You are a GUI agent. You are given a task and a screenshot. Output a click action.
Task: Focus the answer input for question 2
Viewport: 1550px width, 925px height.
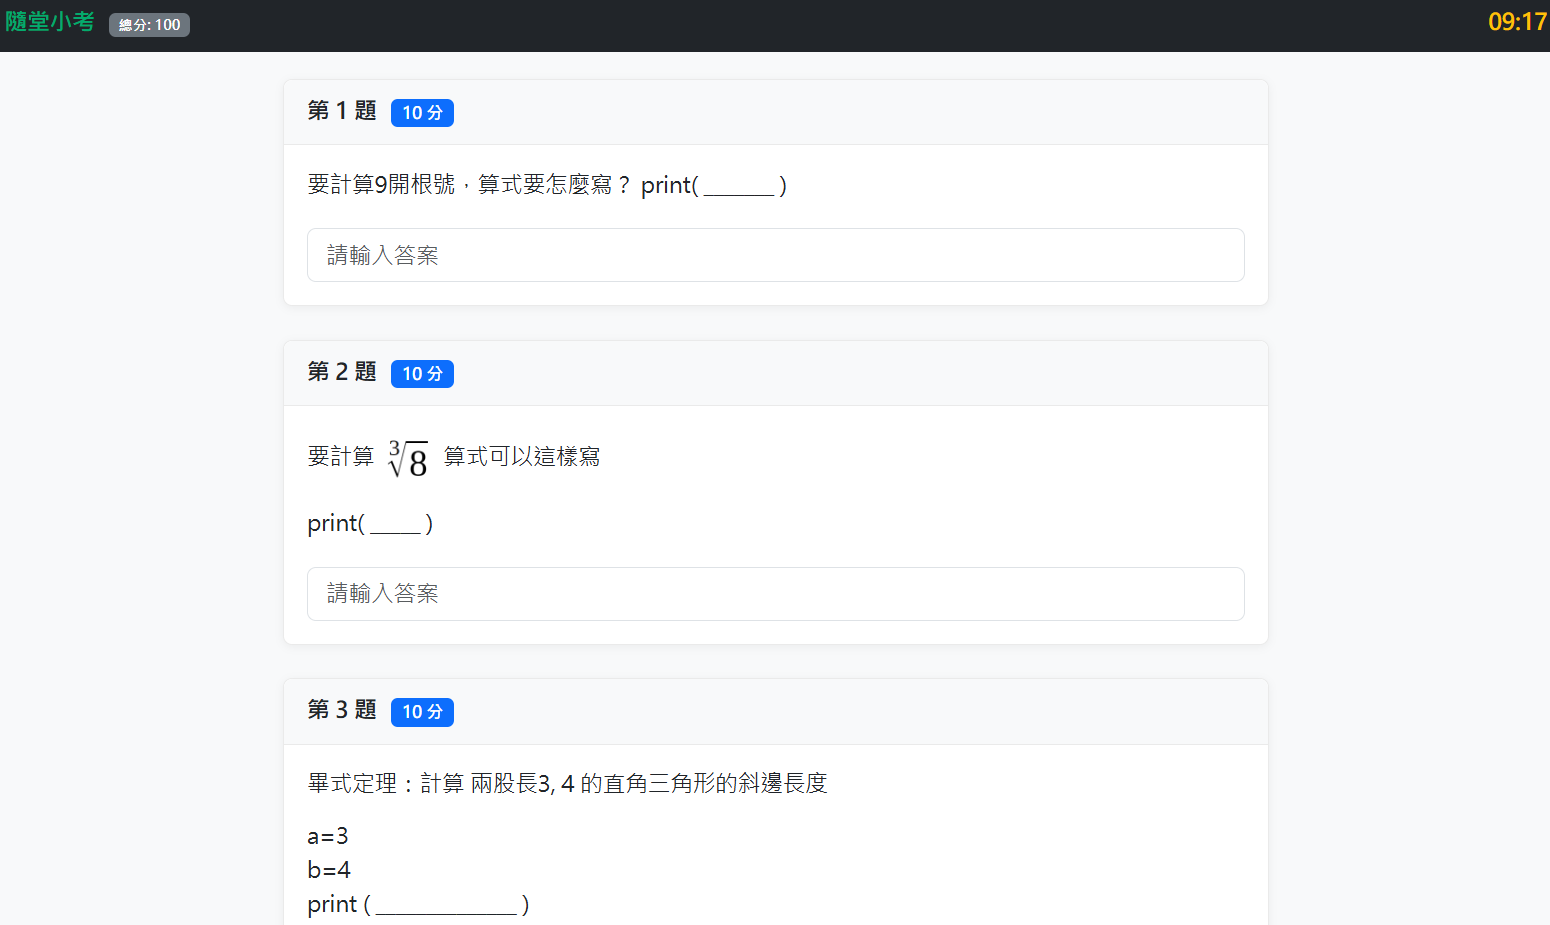(775, 594)
